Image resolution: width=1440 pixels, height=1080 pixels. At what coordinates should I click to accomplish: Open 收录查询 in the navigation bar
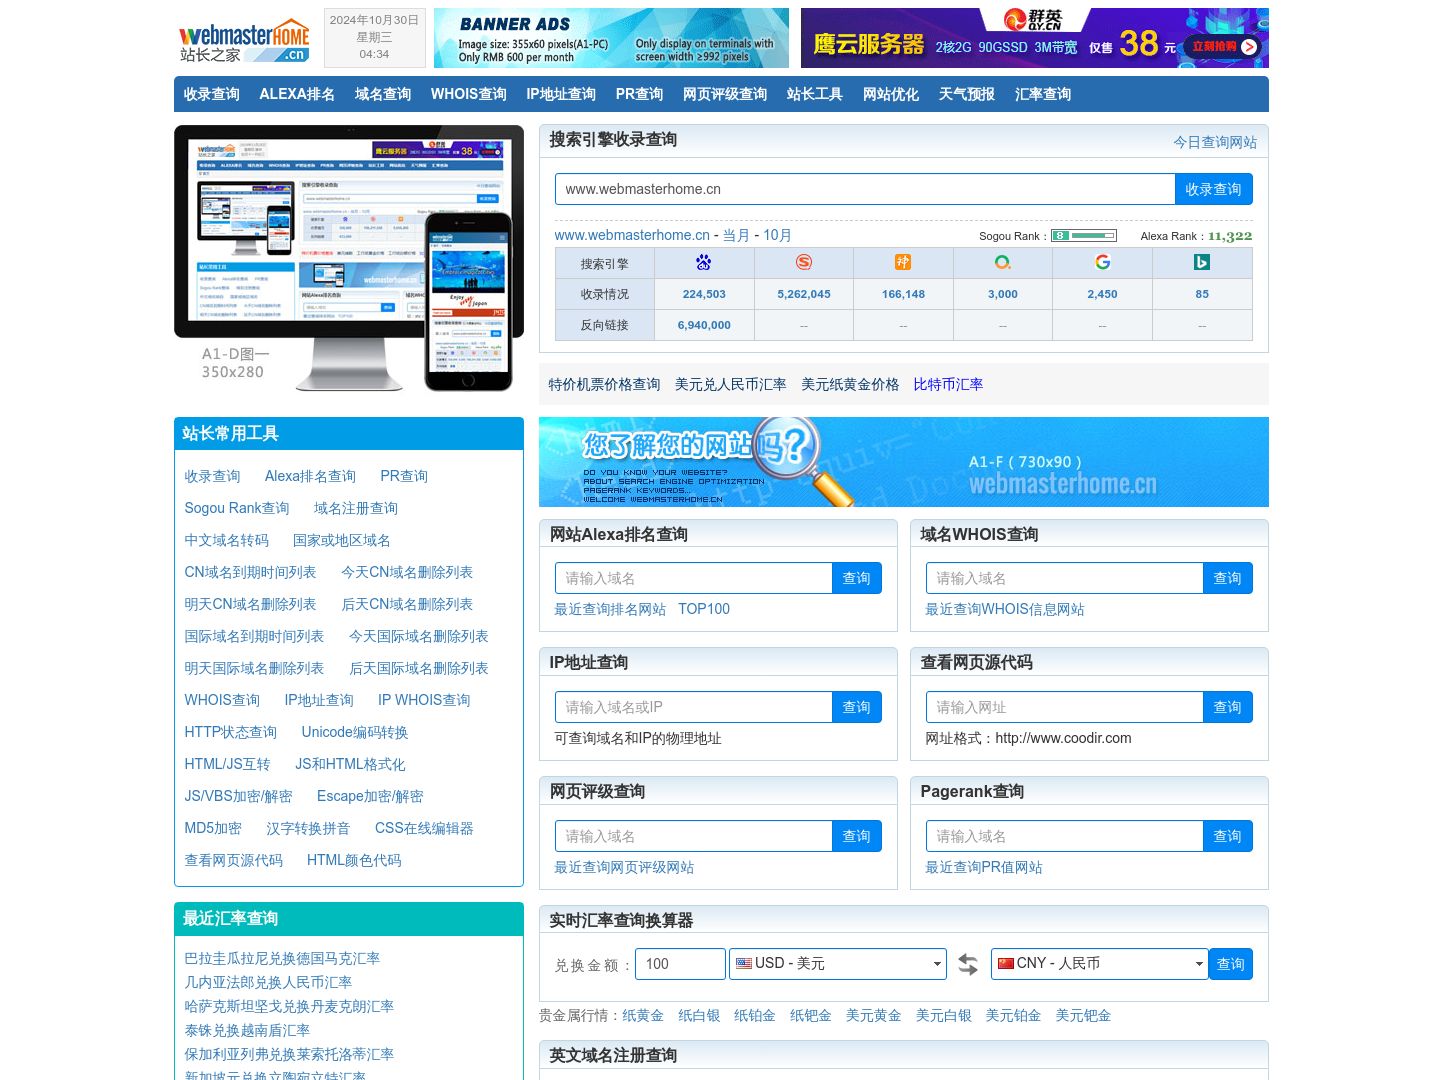click(x=212, y=94)
